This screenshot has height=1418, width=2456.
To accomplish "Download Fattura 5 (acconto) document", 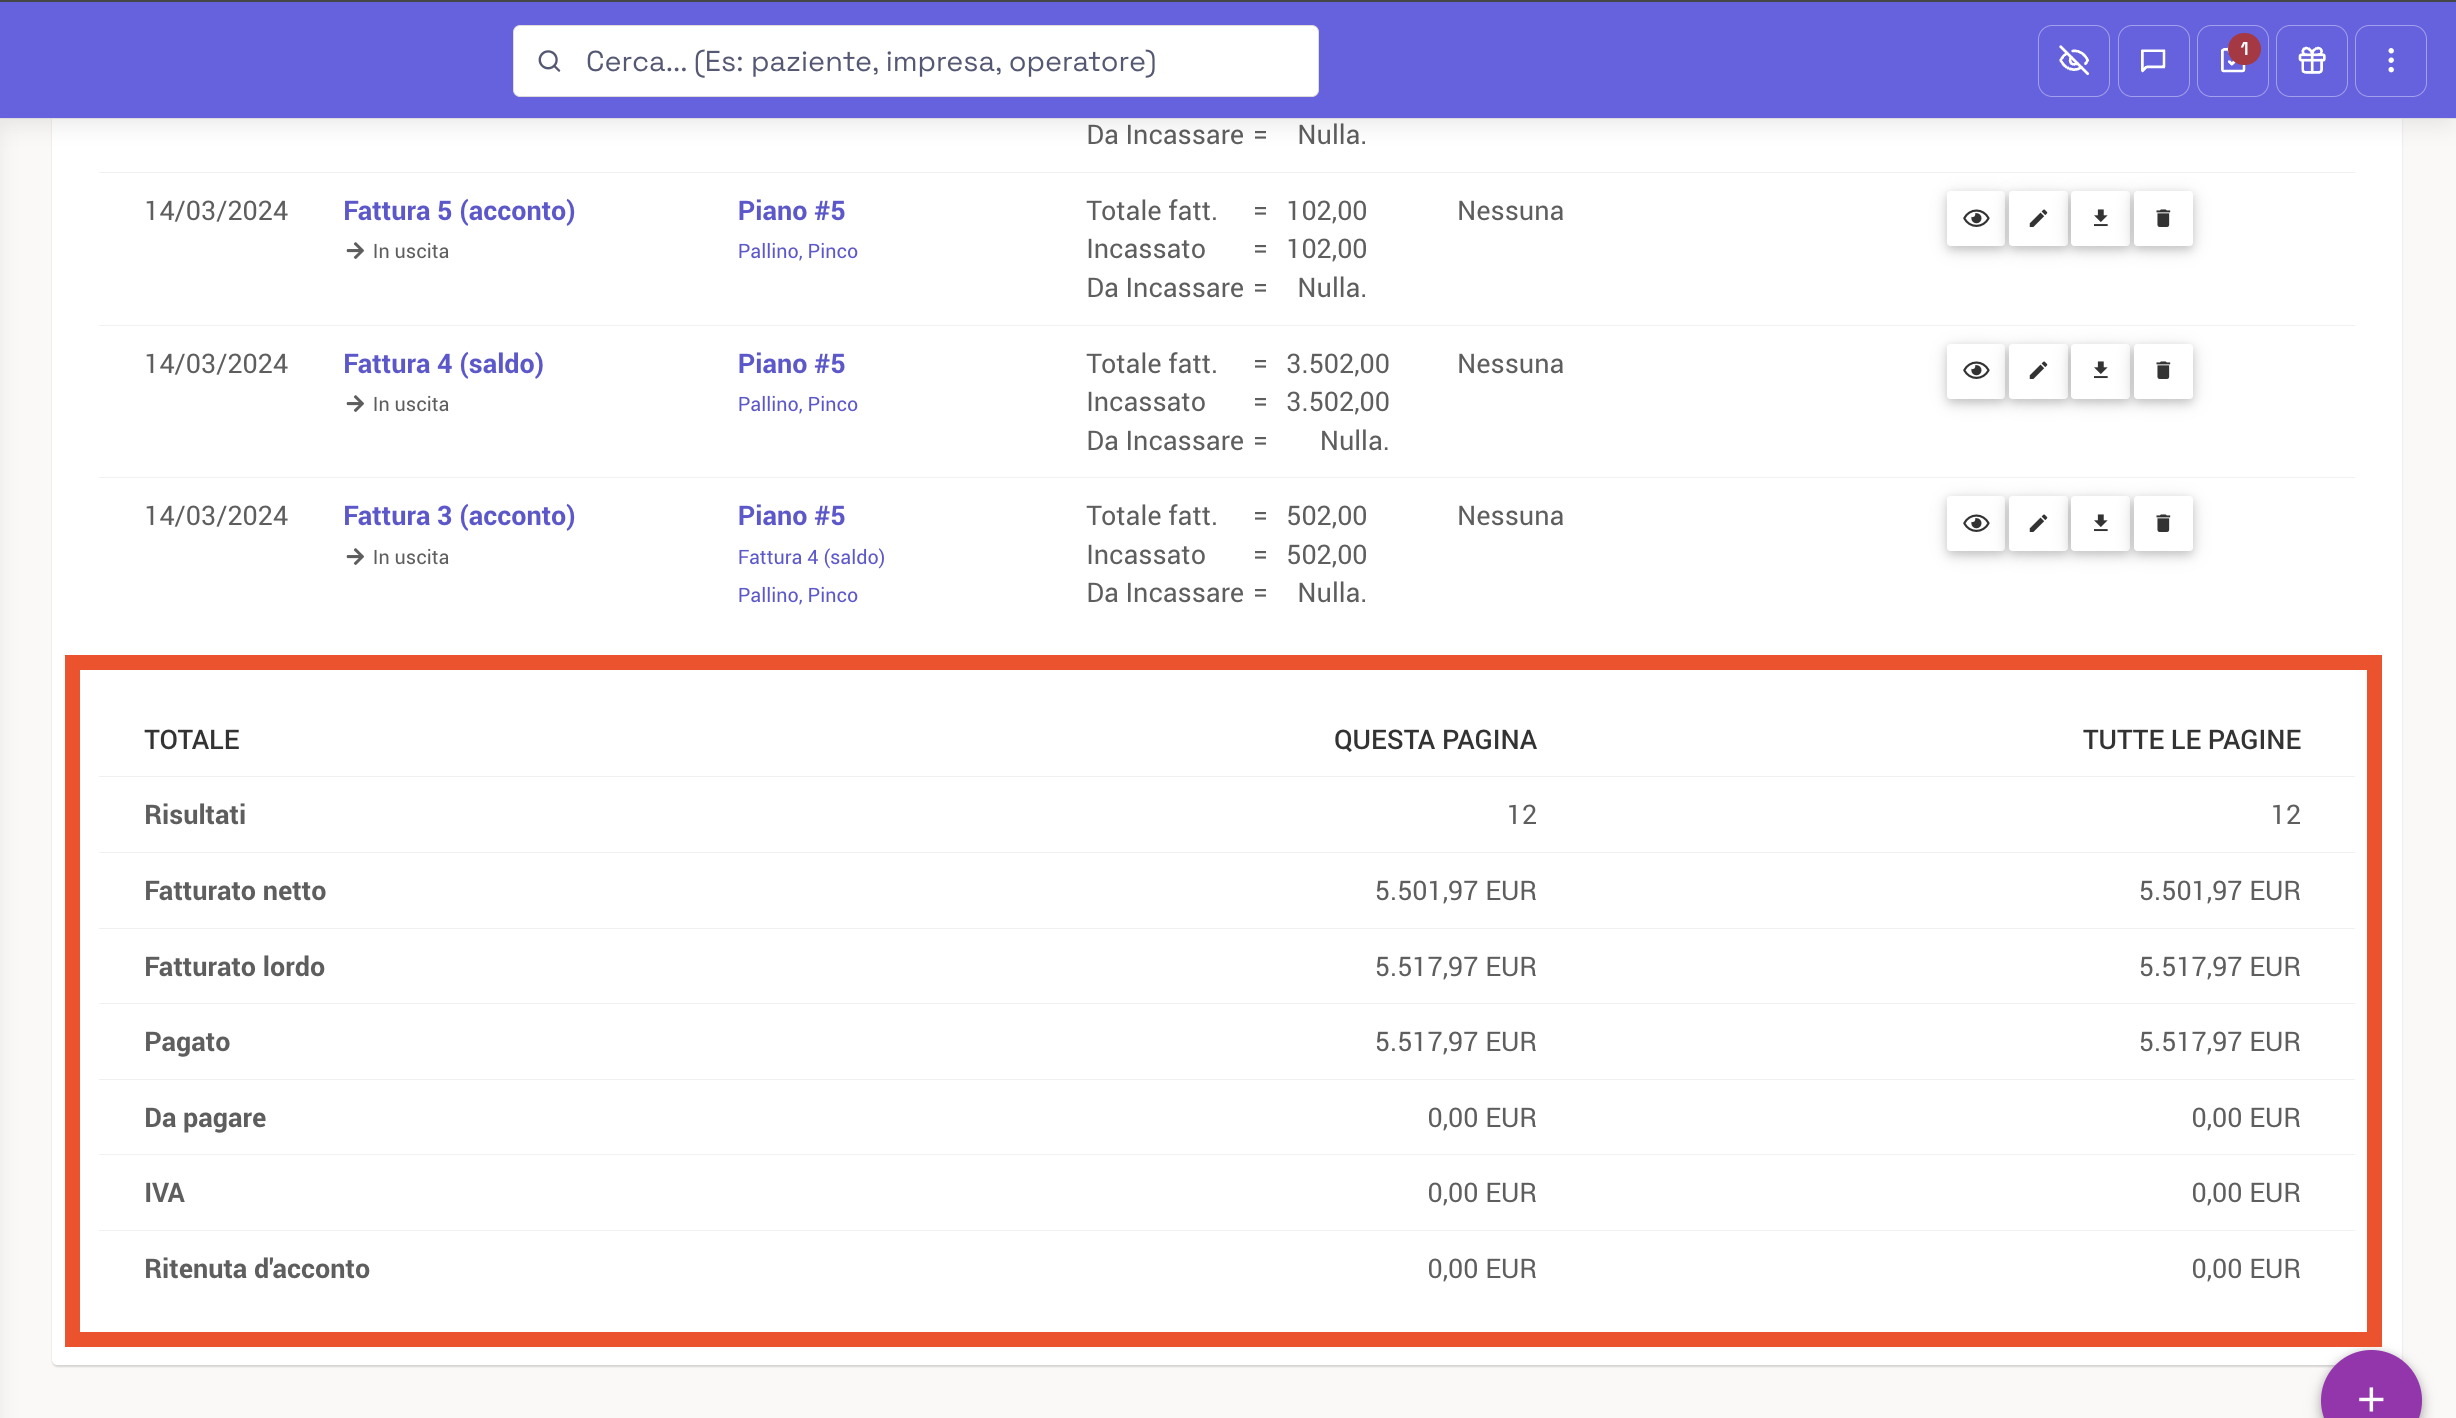I will [x=2100, y=218].
